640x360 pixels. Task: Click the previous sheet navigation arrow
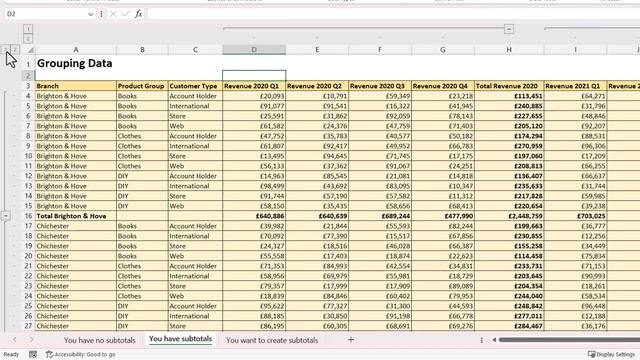click(x=15, y=340)
